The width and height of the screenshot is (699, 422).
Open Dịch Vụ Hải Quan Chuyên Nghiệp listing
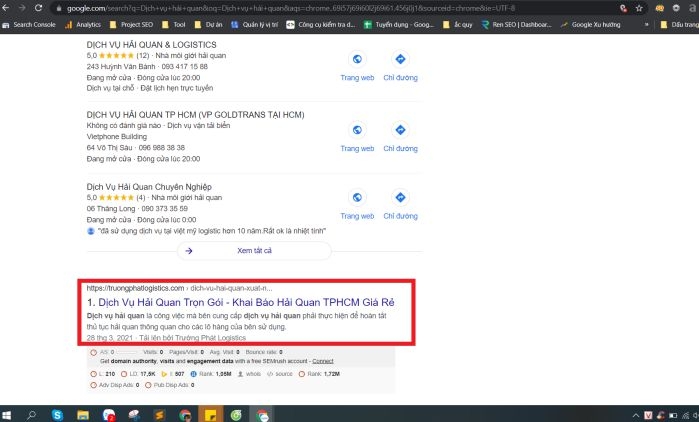pos(149,187)
